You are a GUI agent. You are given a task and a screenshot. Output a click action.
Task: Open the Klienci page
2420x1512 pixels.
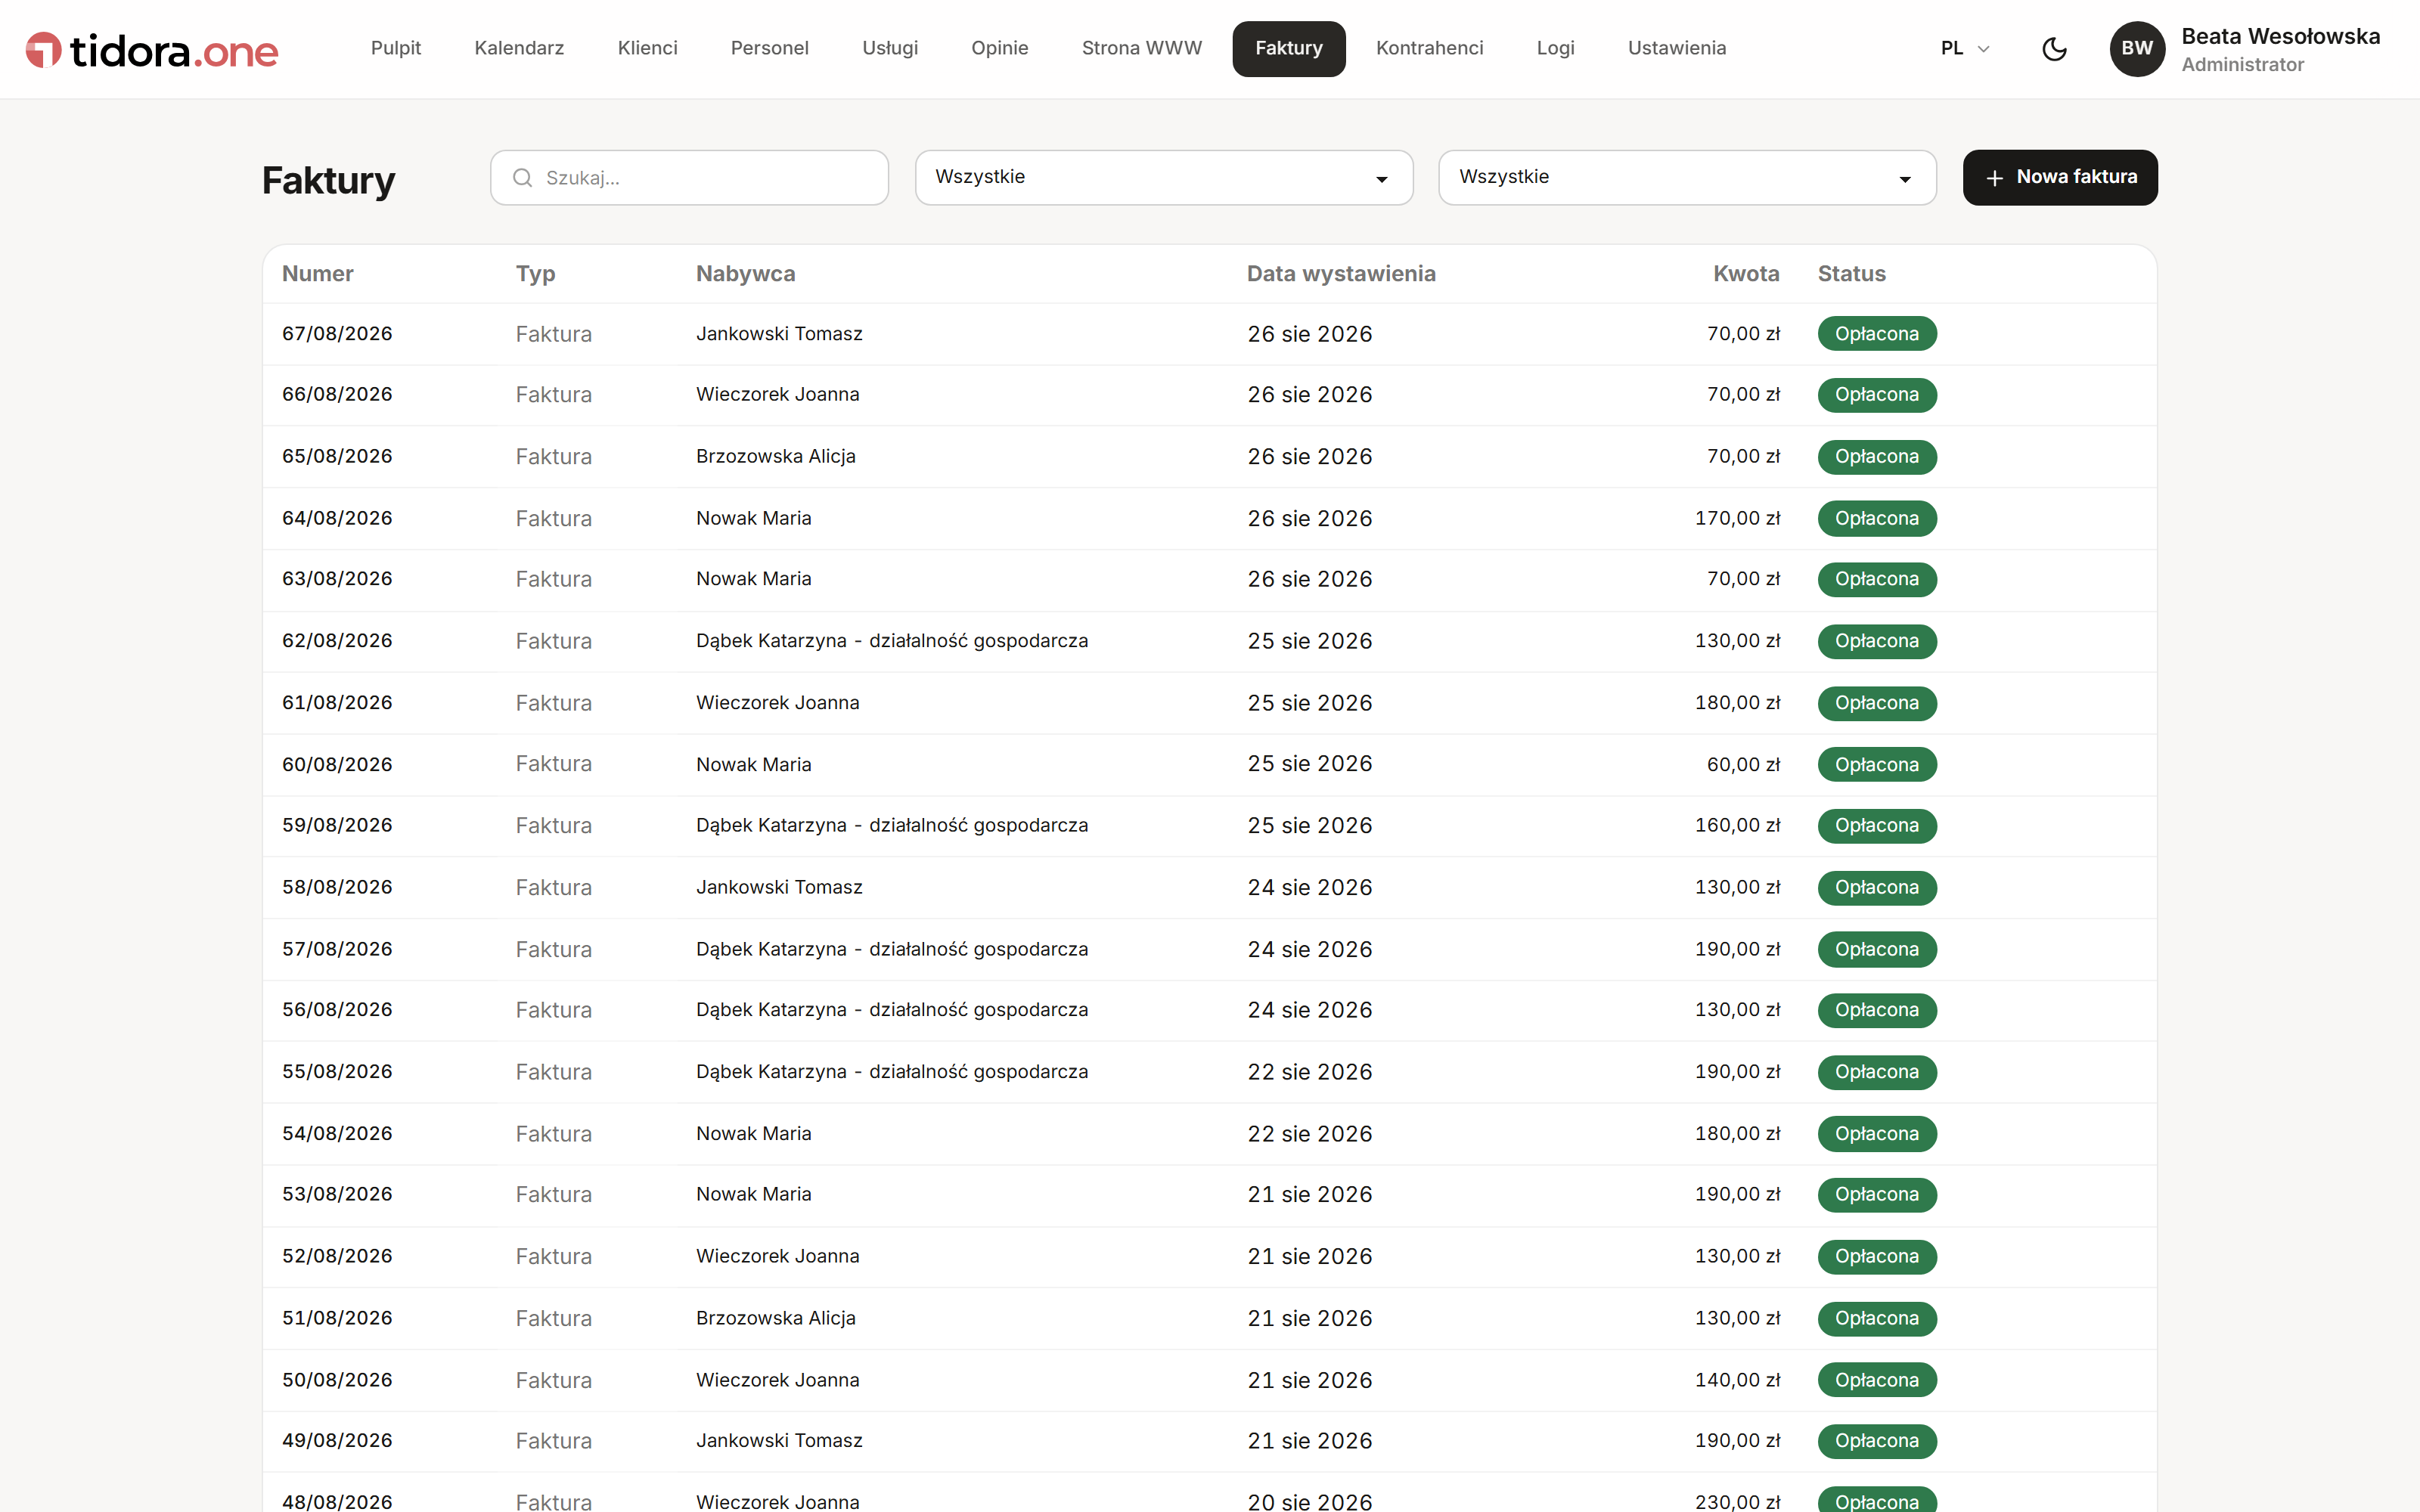(x=648, y=49)
